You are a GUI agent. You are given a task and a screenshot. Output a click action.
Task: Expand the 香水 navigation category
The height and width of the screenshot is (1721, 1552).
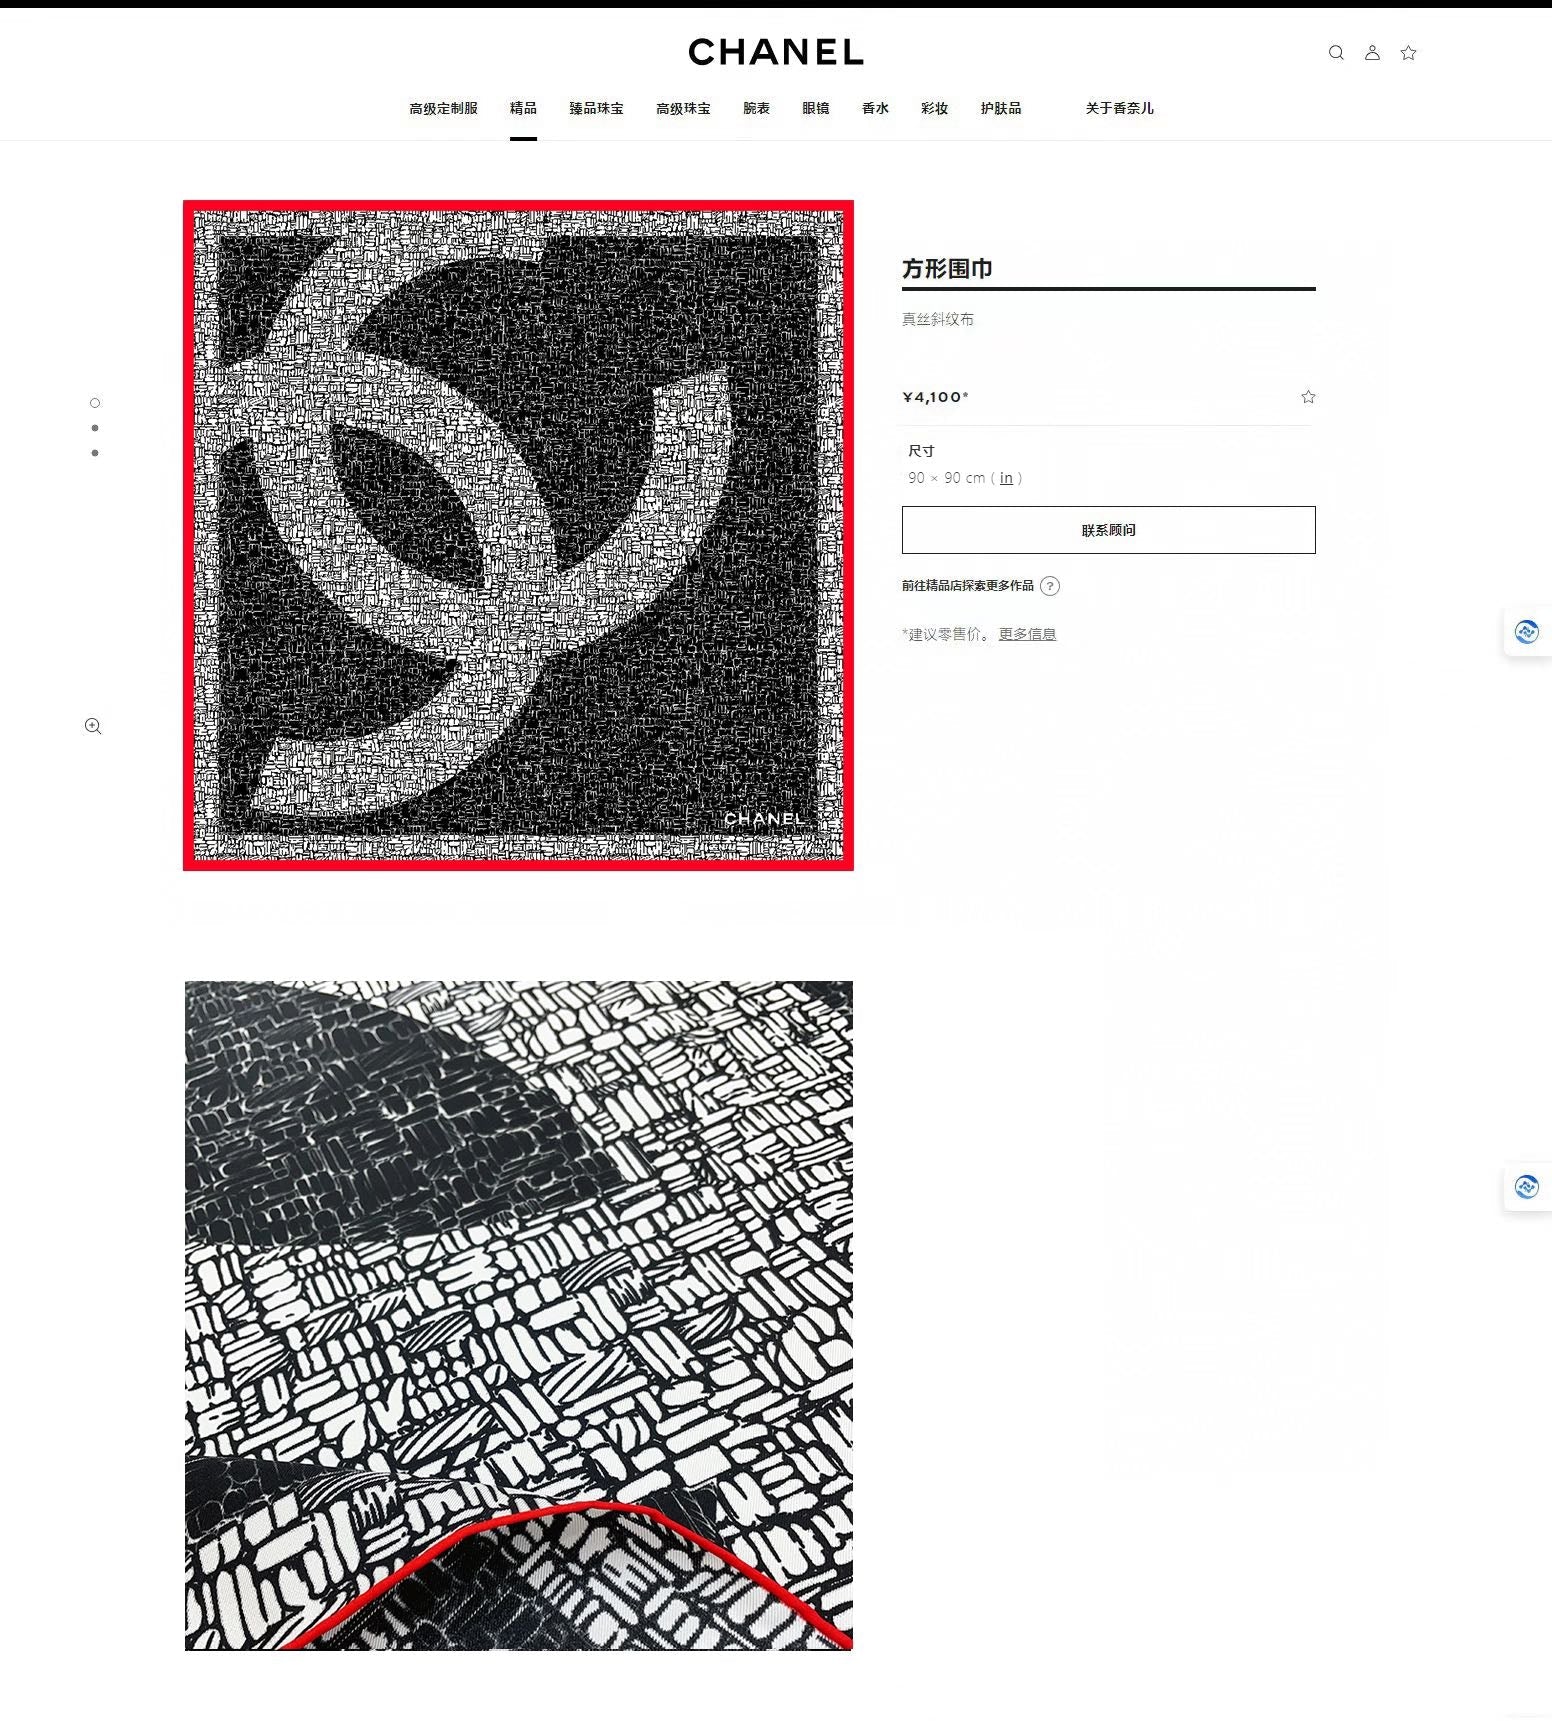pos(875,108)
